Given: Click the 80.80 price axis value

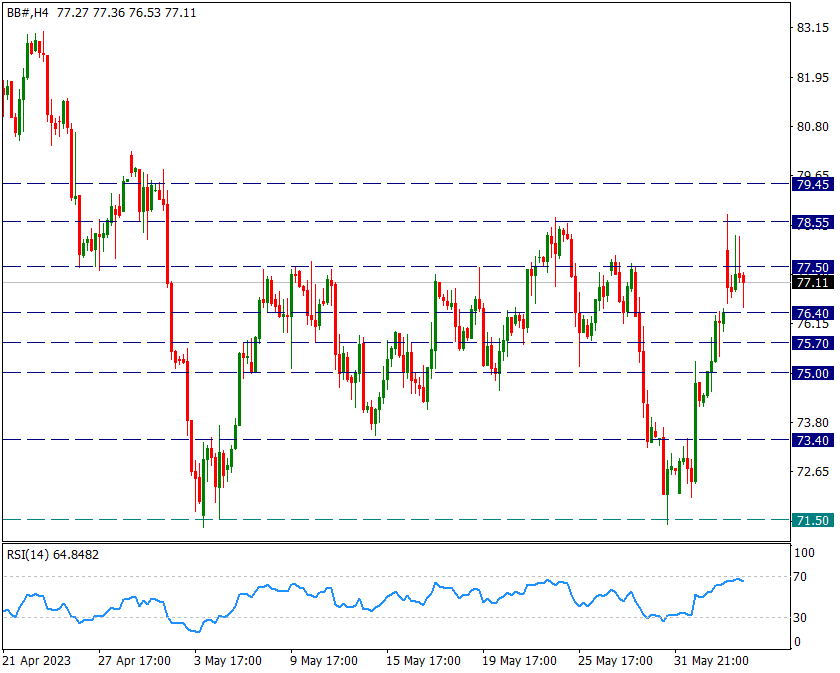Looking at the screenshot, I should coord(813,127).
